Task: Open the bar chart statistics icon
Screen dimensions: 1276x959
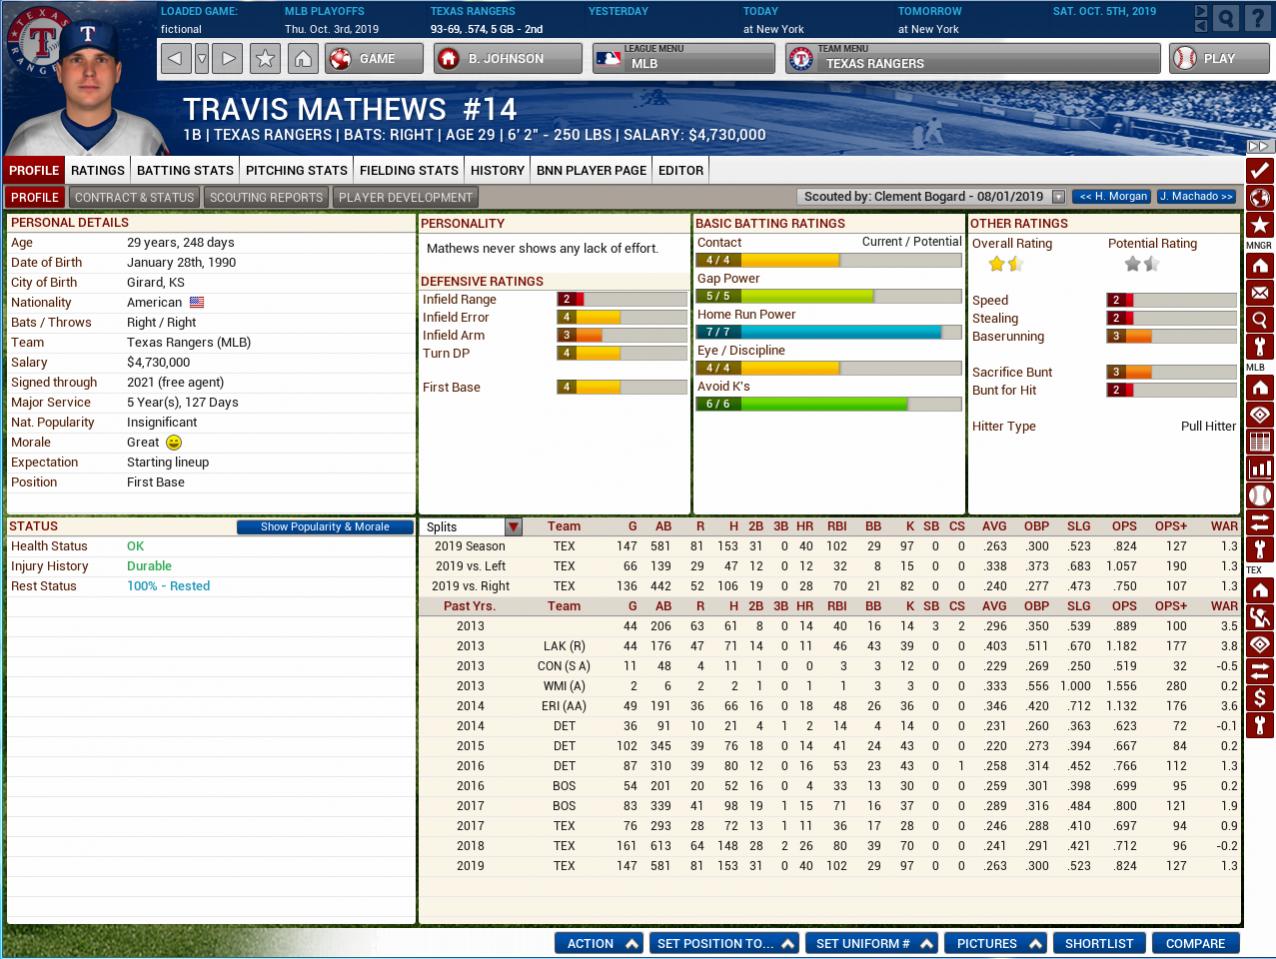Action: click(x=1259, y=469)
